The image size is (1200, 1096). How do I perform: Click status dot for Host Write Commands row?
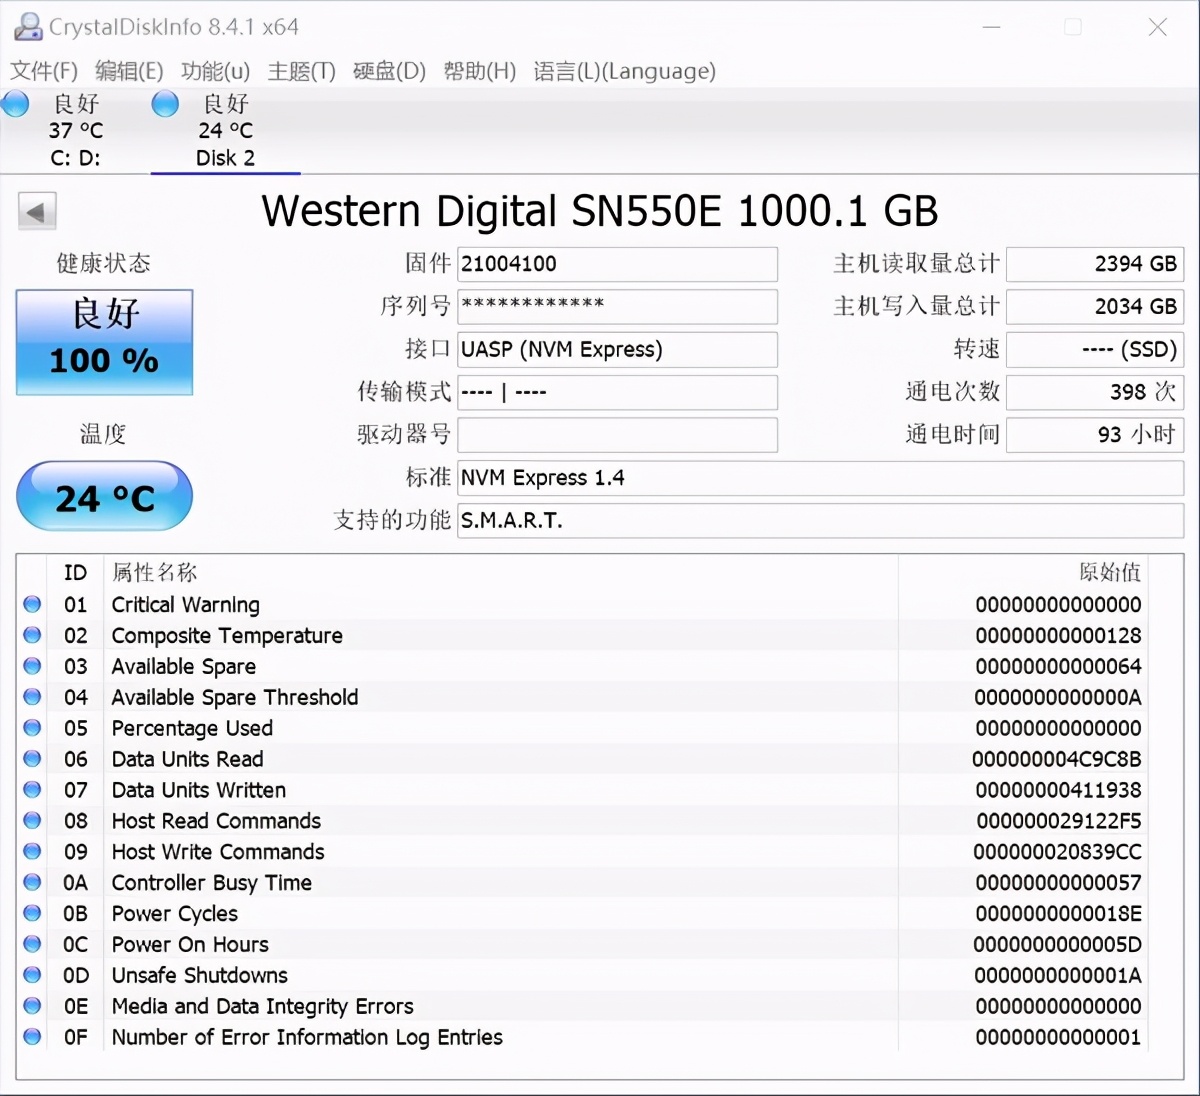coord(32,852)
